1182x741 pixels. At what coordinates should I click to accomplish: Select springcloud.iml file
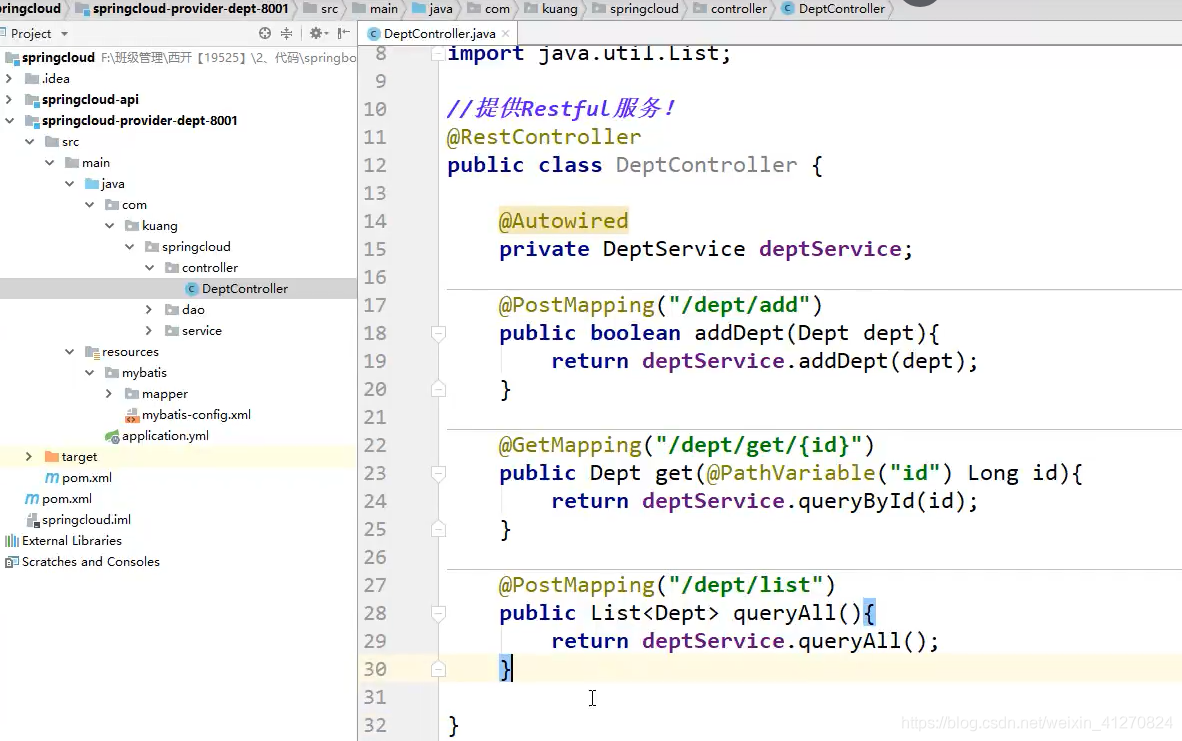(x=78, y=520)
